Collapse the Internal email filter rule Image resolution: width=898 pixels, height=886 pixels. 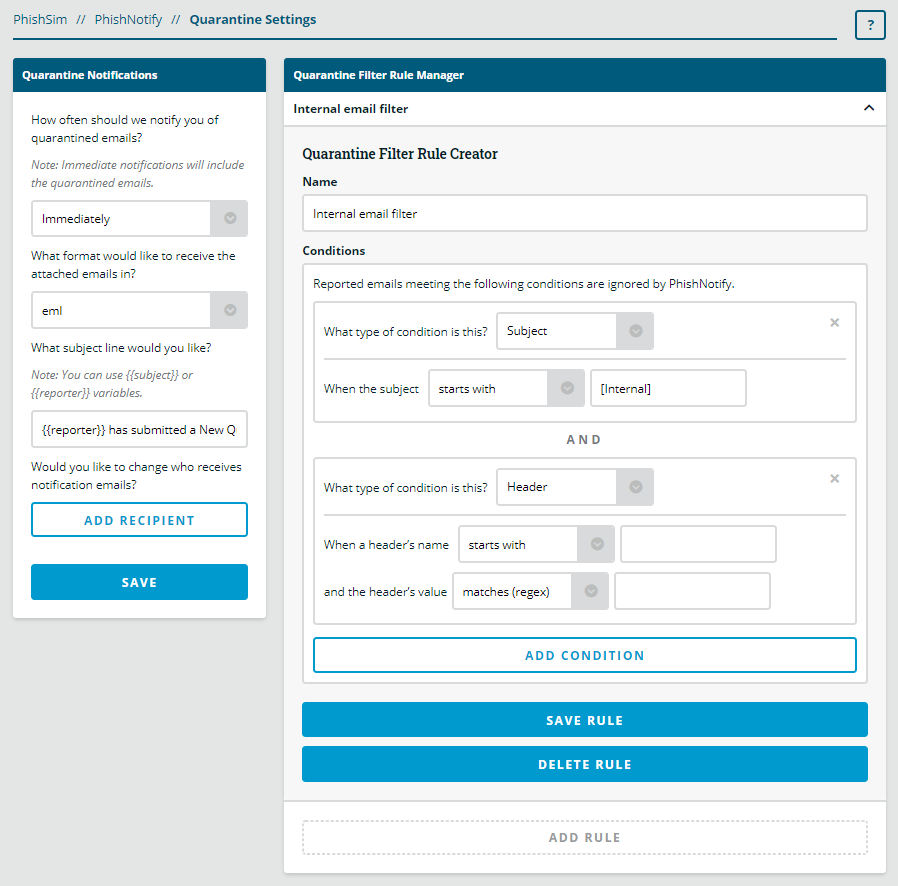click(868, 109)
